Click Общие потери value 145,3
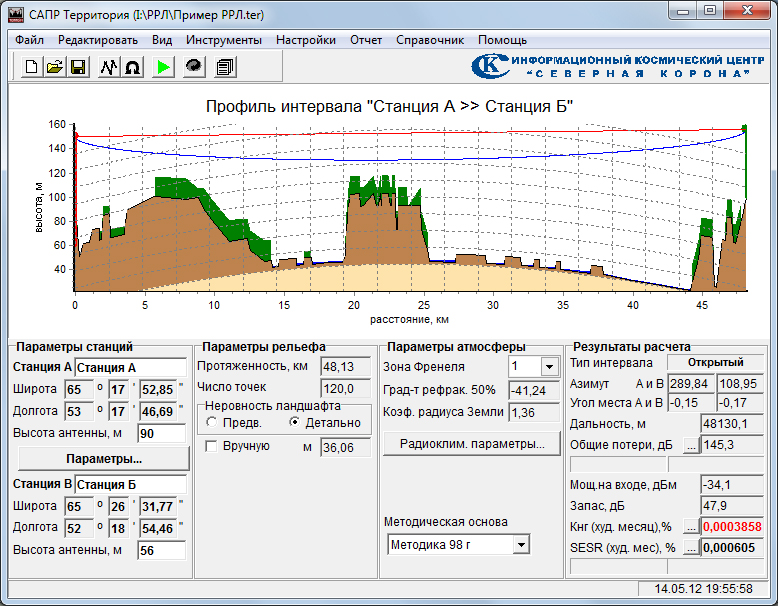 tap(732, 445)
